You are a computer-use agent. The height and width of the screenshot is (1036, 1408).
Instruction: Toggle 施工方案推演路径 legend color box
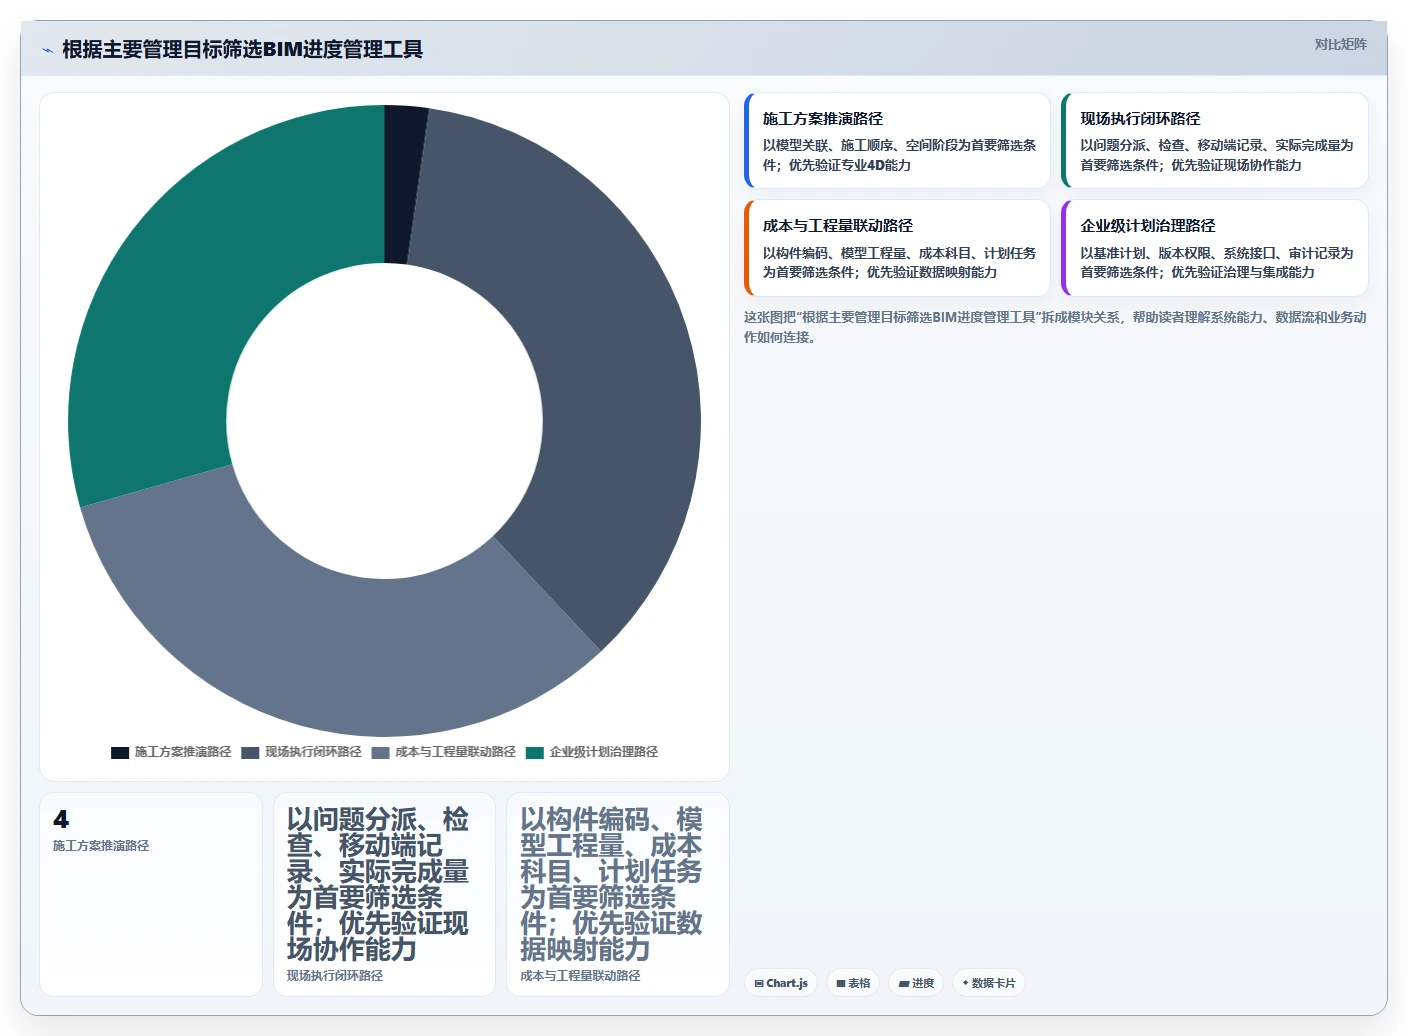120,752
